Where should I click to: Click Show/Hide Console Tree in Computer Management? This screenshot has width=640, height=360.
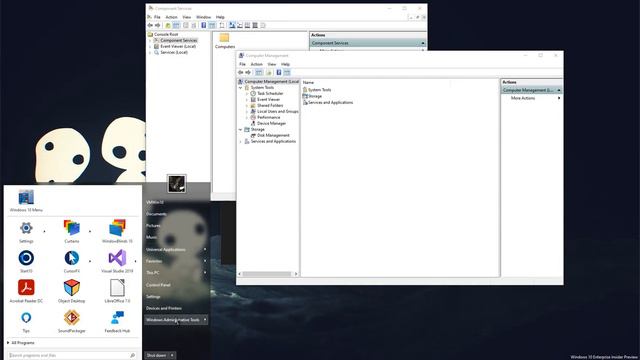[x=259, y=72]
